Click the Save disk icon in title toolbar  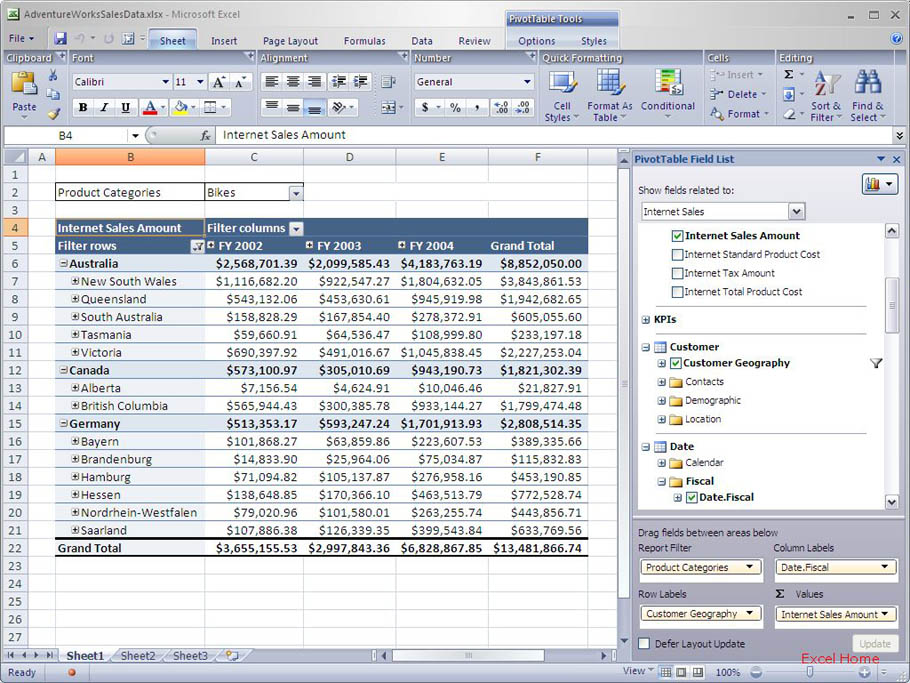click(x=60, y=38)
